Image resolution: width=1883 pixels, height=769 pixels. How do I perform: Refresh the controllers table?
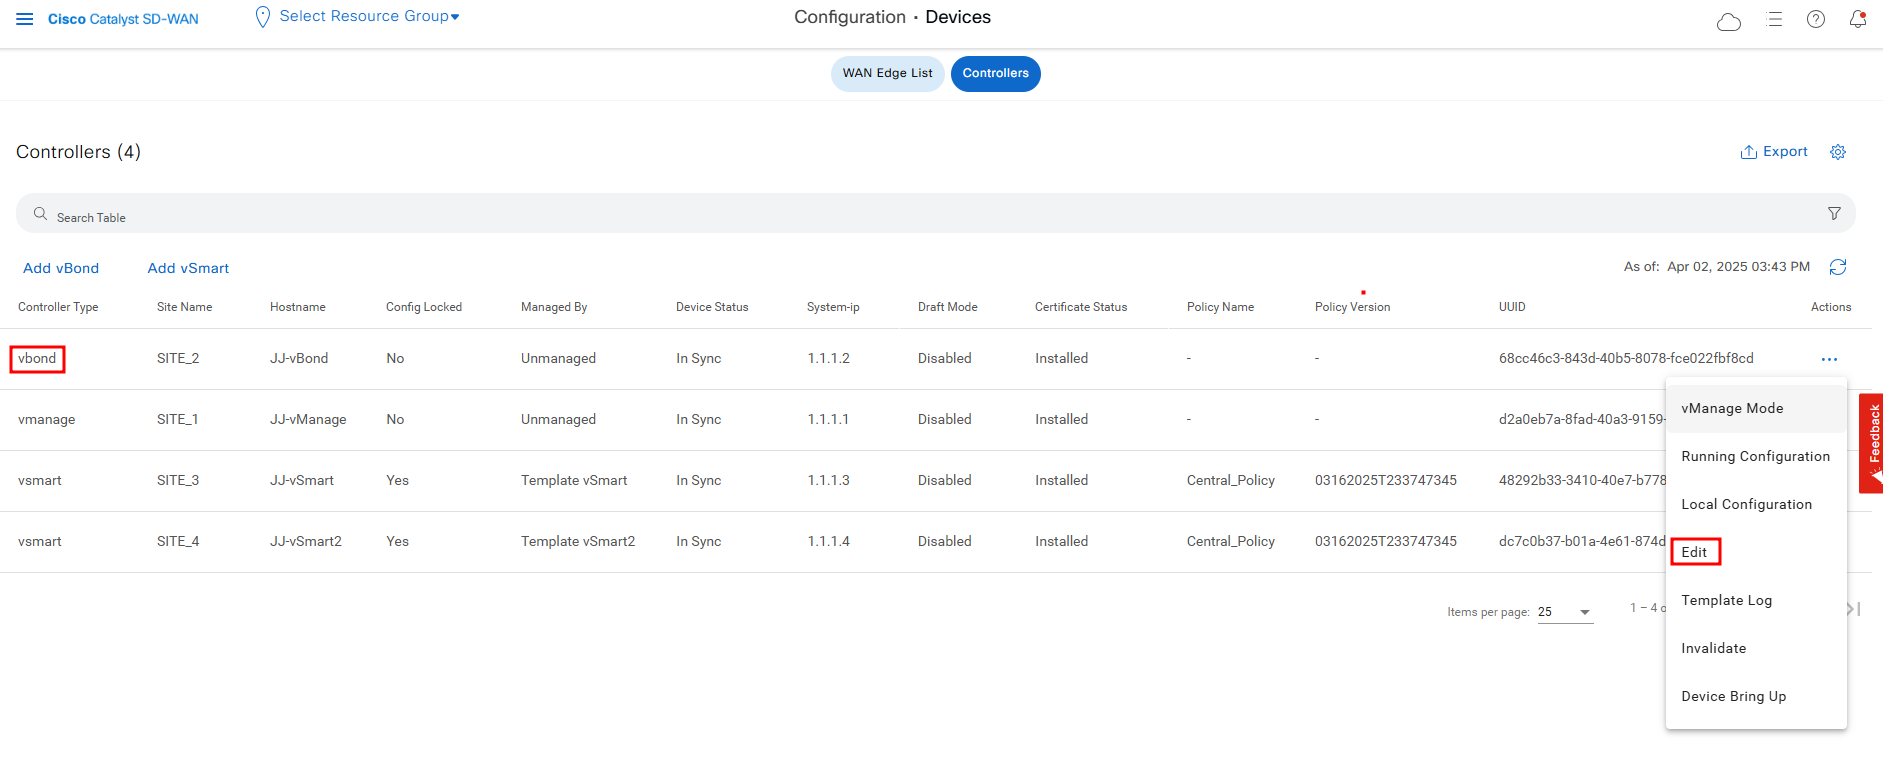pyautogui.click(x=1838, y=267)
